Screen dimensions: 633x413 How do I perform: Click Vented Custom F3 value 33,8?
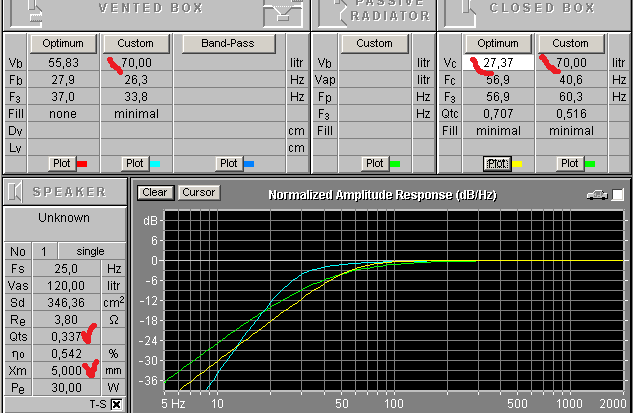[136, 97]
